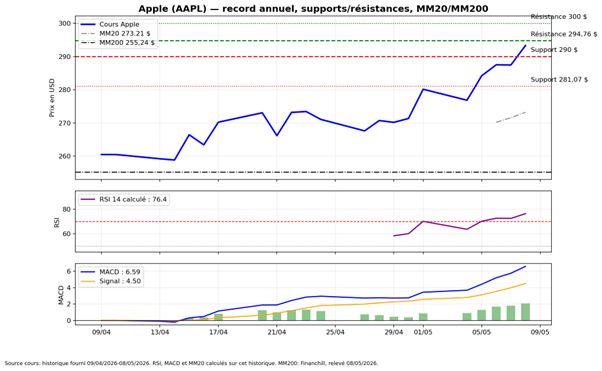Select the "Signal : 4.50" legend entry
This screenshot has height=371, width=602.
pyautogui.click(x=111, y=281)
